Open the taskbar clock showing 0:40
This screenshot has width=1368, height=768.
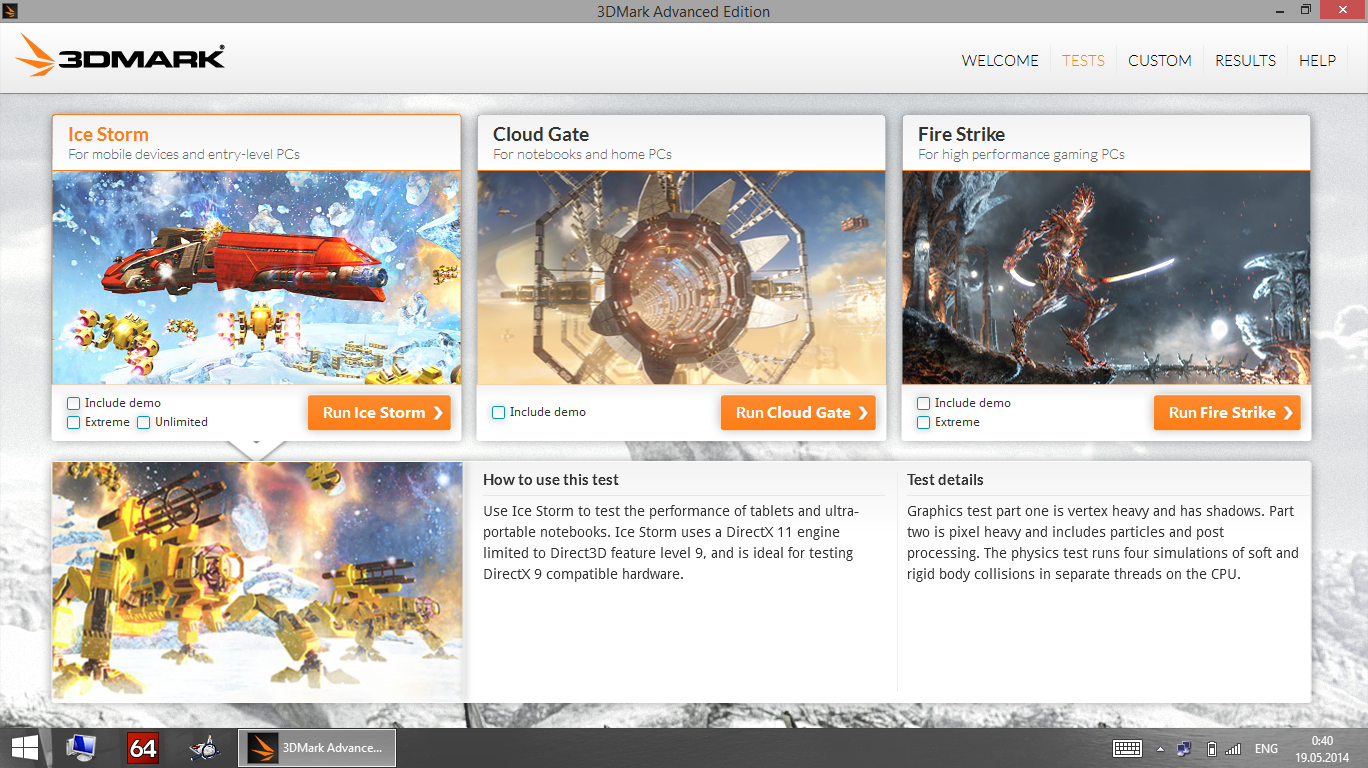click(1322, 748)
